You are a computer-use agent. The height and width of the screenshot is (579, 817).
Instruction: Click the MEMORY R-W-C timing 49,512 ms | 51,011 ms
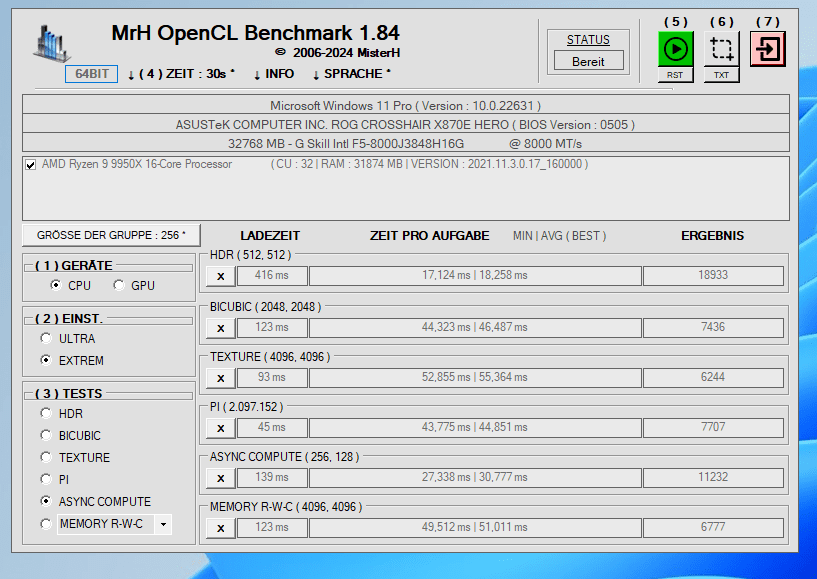click(475, 527)
